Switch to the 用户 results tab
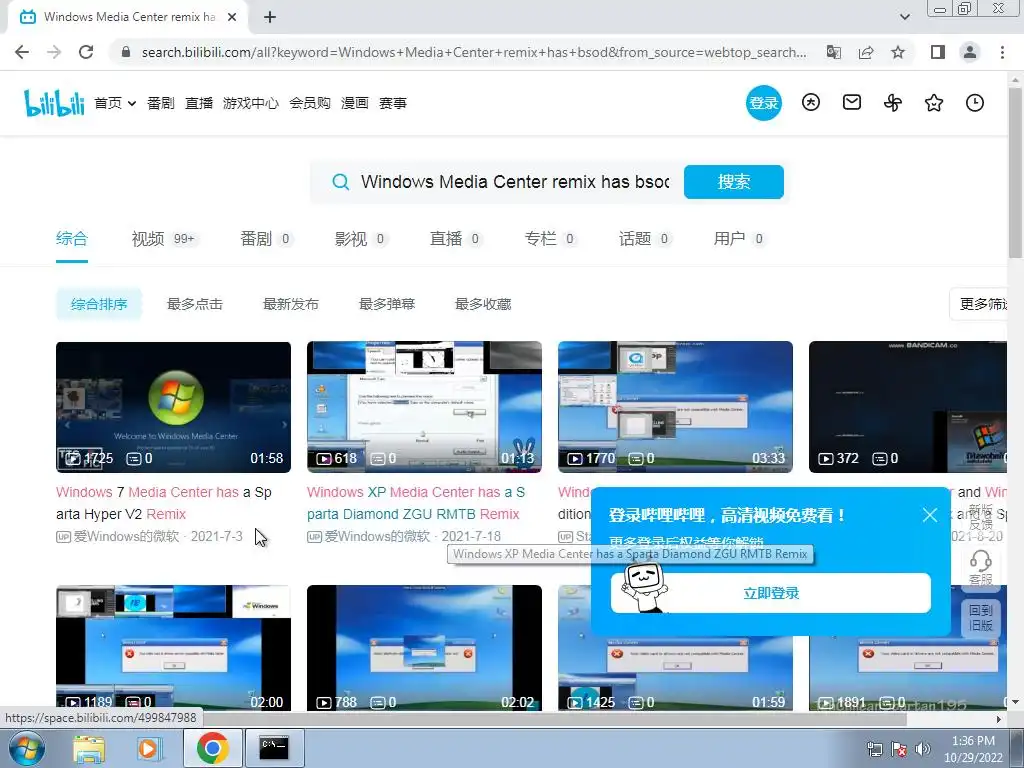The width and height of the screenshot is (1024, 768). [x=739, y=239]
